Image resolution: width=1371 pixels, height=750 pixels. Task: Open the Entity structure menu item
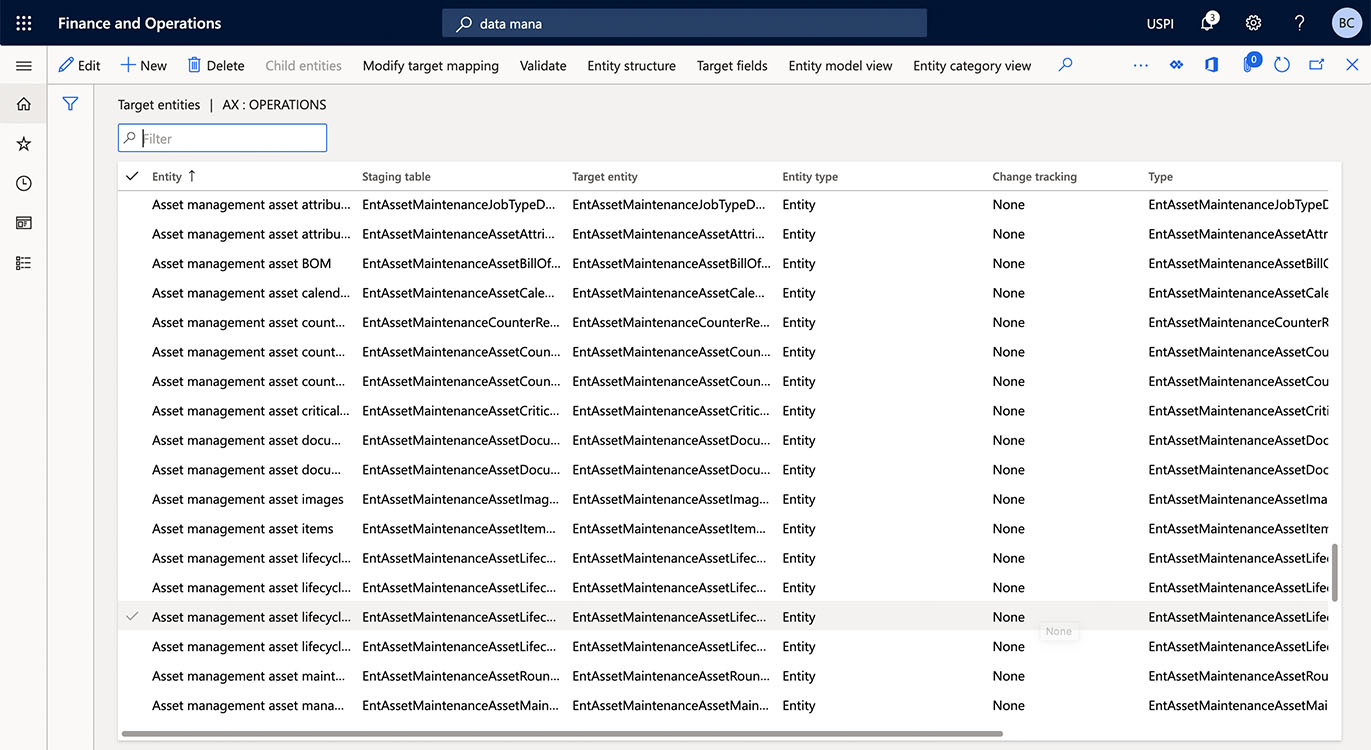click(x=631, y=66)
